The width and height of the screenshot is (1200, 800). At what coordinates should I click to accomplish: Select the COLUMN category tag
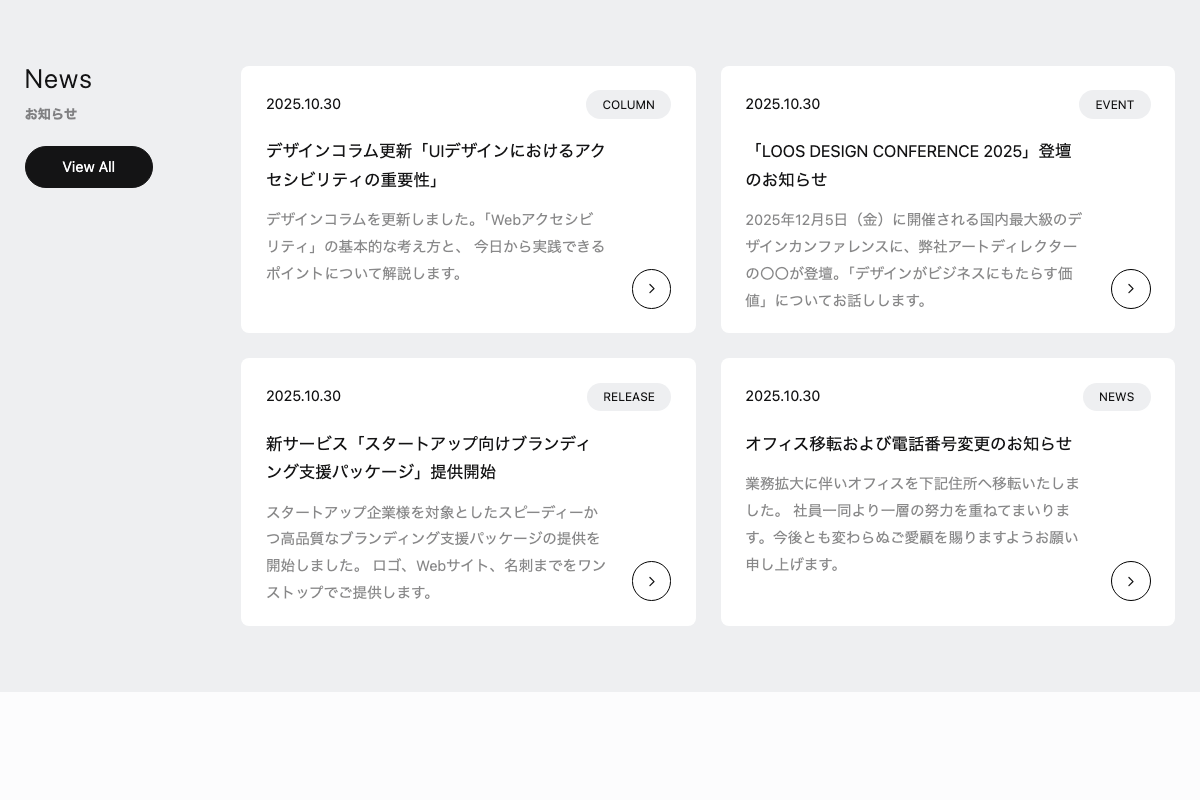(628, 104)
